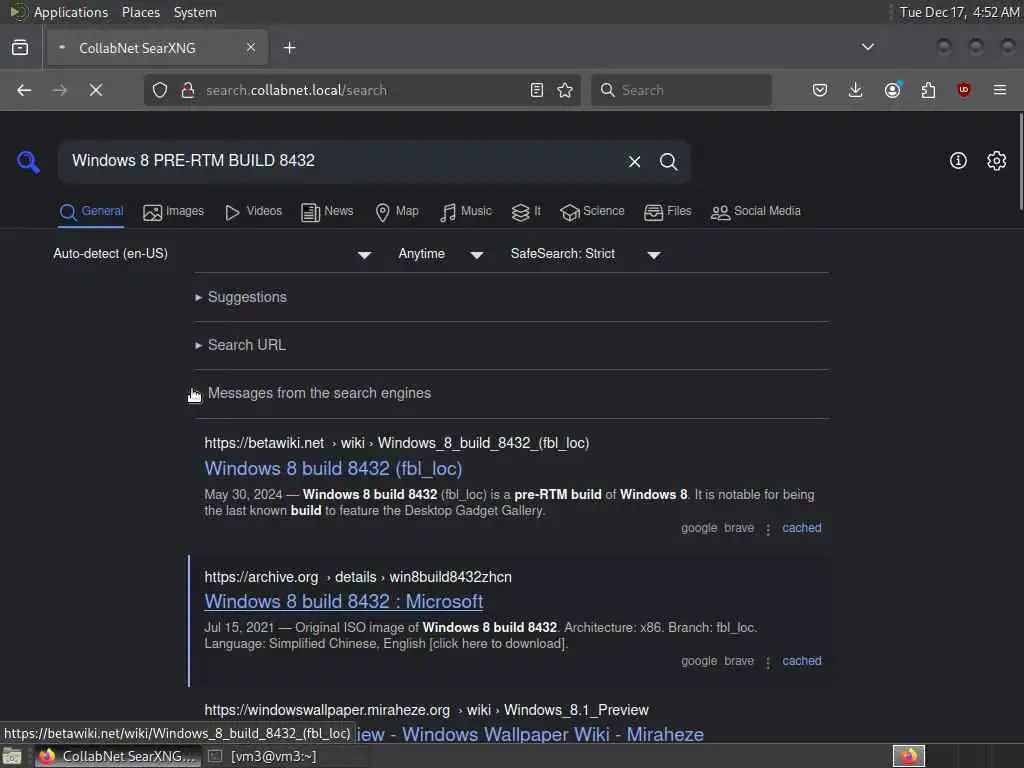This screenshot has height=768, width=1024.
Task: Select CollabNet SearXNG taskbar window button
Action: [117, 756]
